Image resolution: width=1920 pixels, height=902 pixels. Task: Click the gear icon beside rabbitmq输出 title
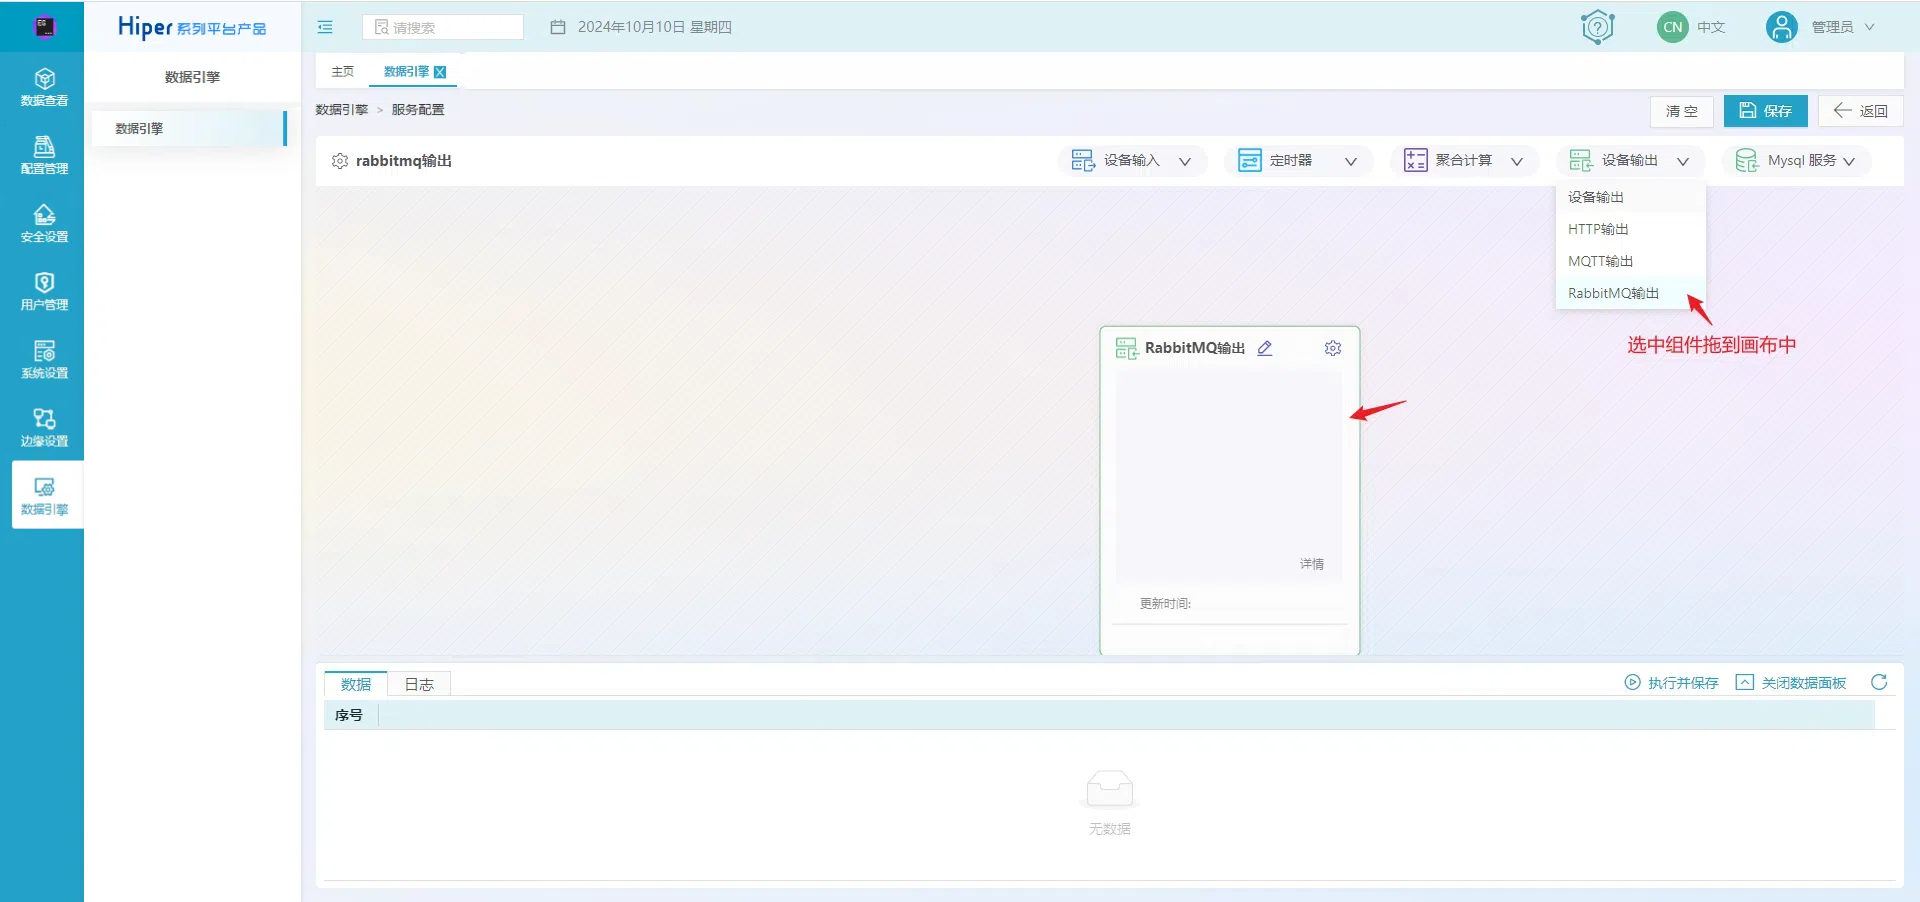click(340, 161)
